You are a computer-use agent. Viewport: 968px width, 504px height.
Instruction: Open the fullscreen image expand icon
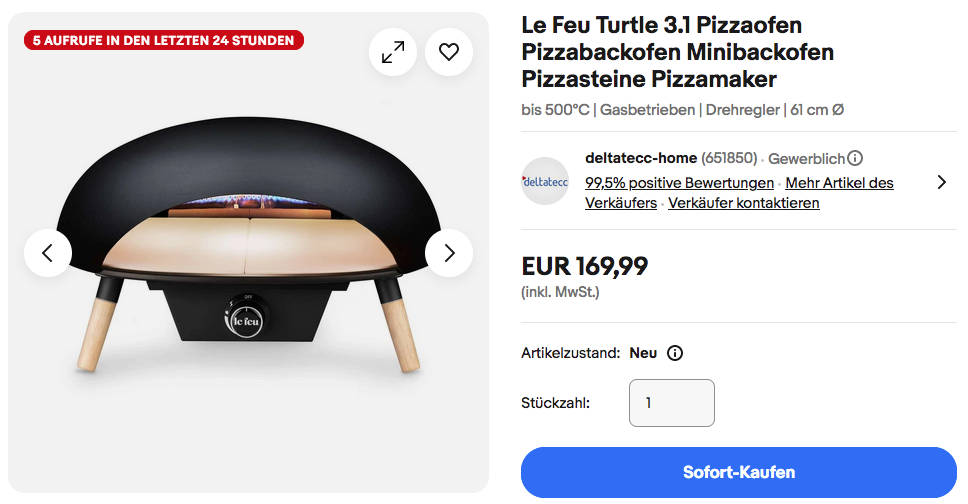pos(393,52)
